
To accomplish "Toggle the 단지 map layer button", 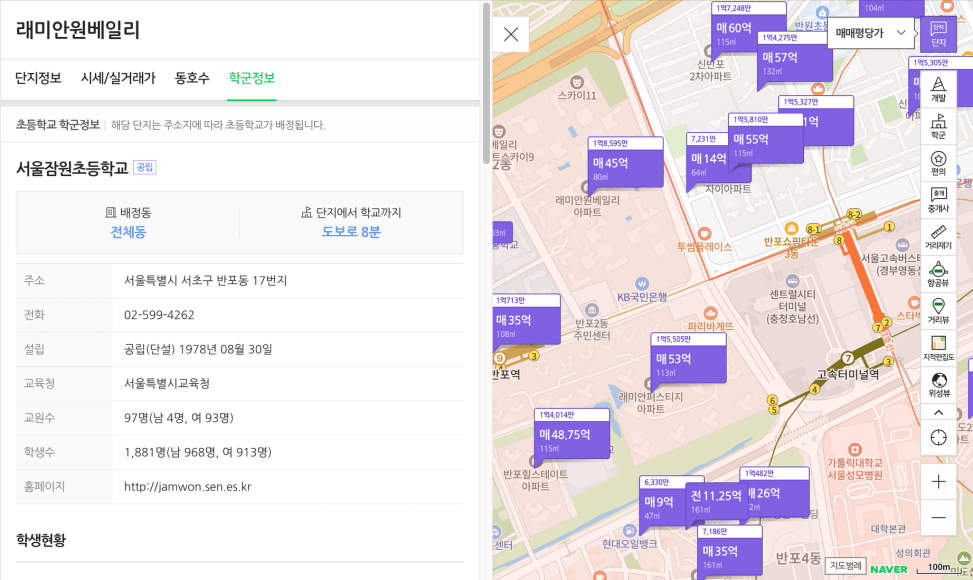I will 938,35.
